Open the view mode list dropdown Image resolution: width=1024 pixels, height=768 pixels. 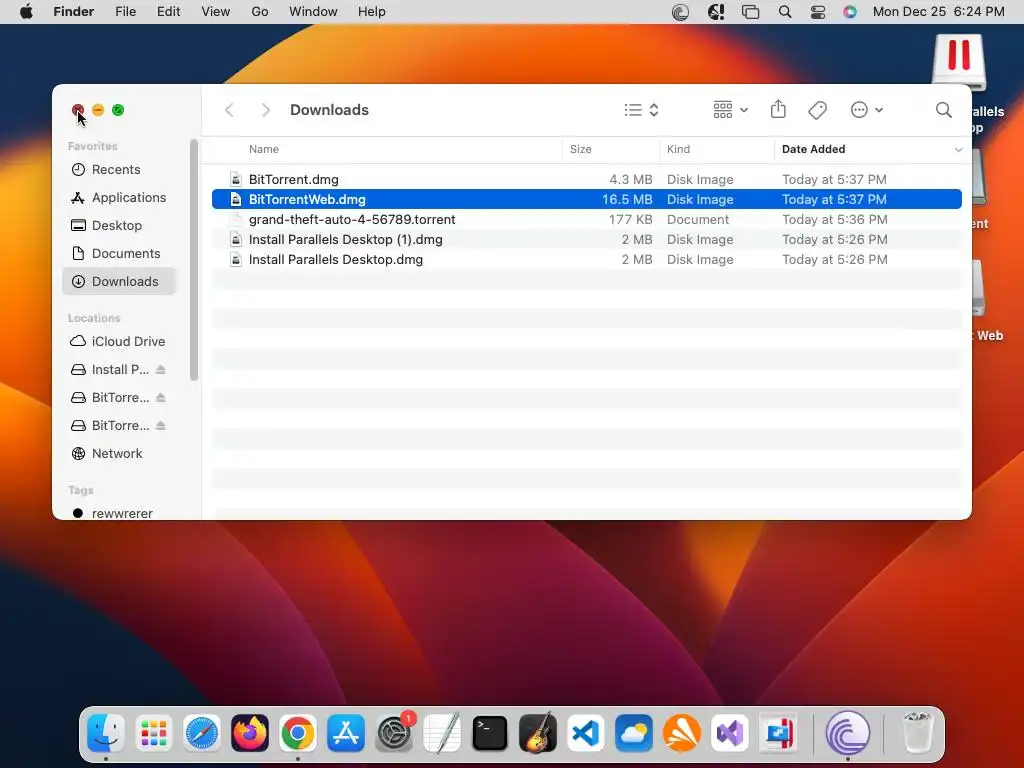click(x=641, y=110)
